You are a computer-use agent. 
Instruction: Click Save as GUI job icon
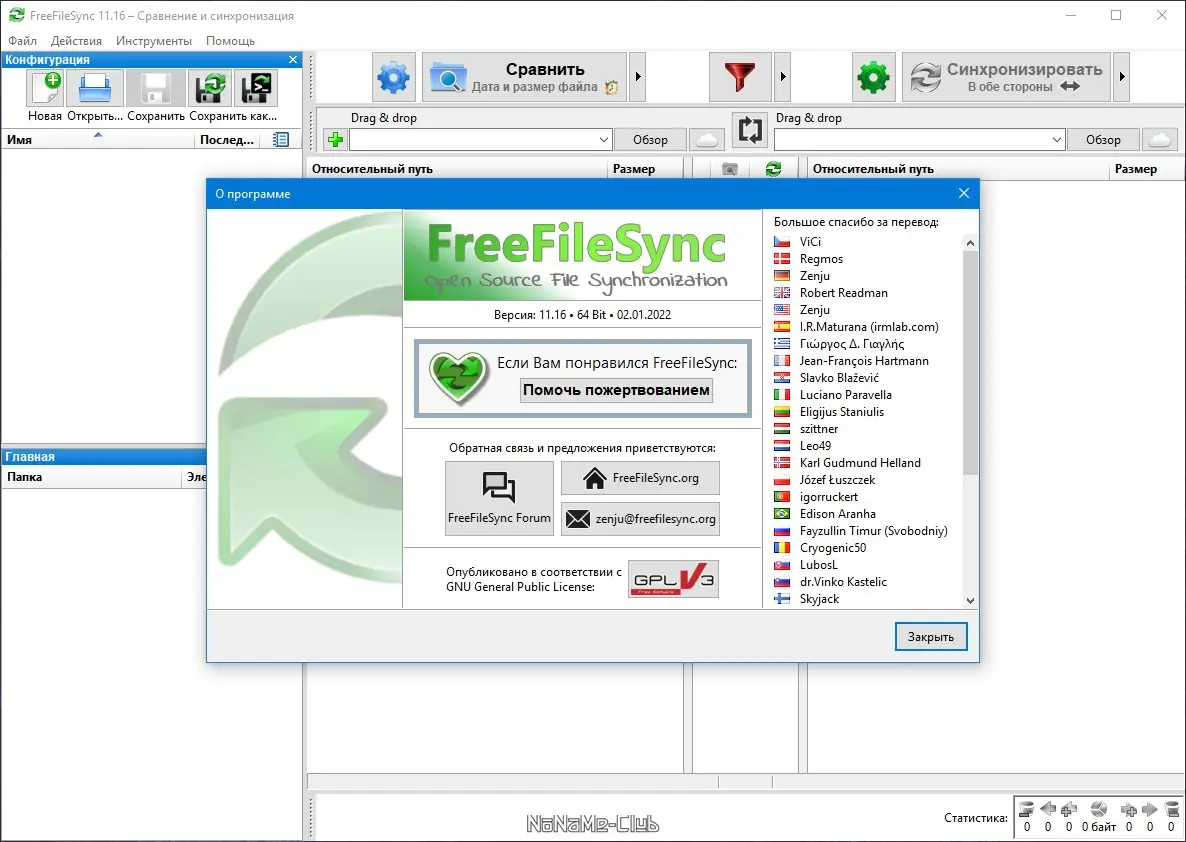point(210,88)
